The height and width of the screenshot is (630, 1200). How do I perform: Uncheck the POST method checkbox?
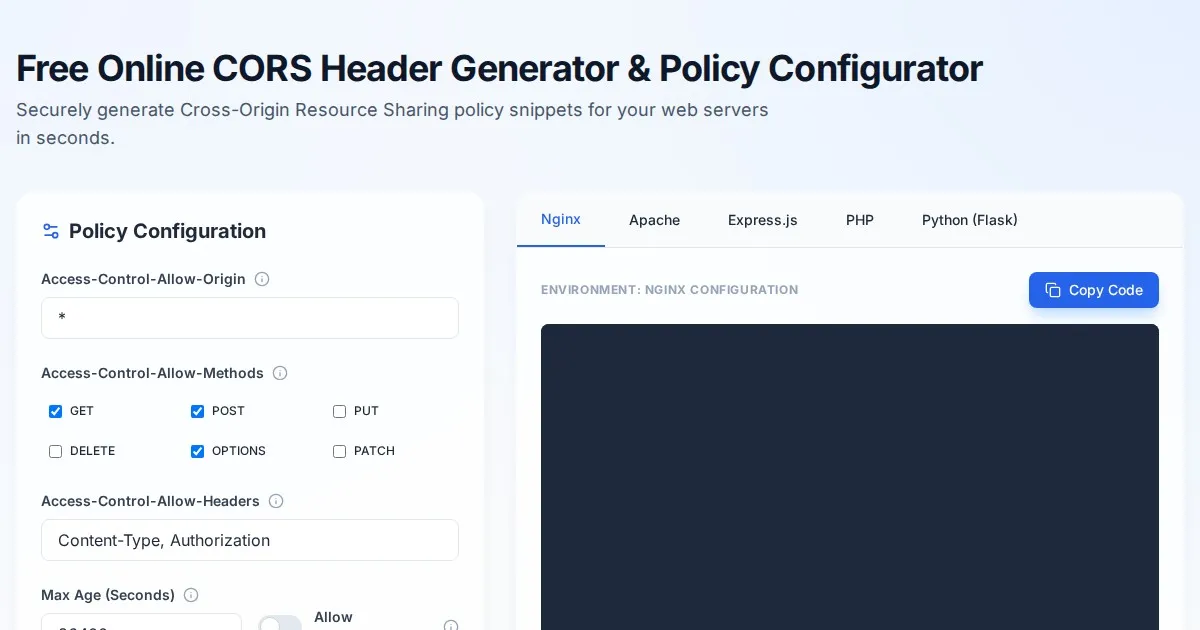[x=198, y=411]
